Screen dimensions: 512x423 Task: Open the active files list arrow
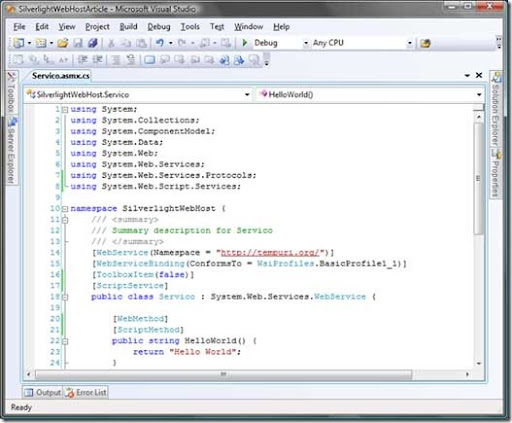coord(467,76)
